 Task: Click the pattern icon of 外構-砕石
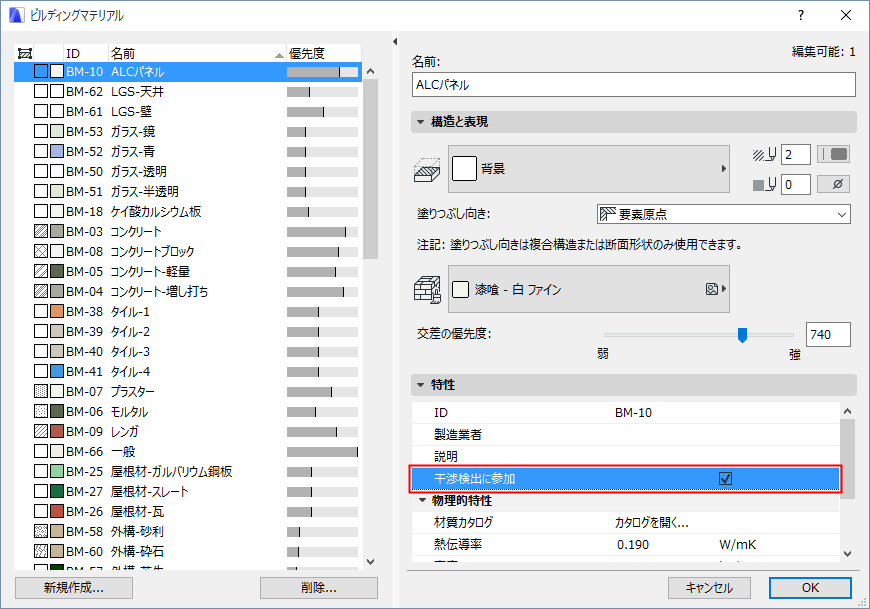[41, 551]
